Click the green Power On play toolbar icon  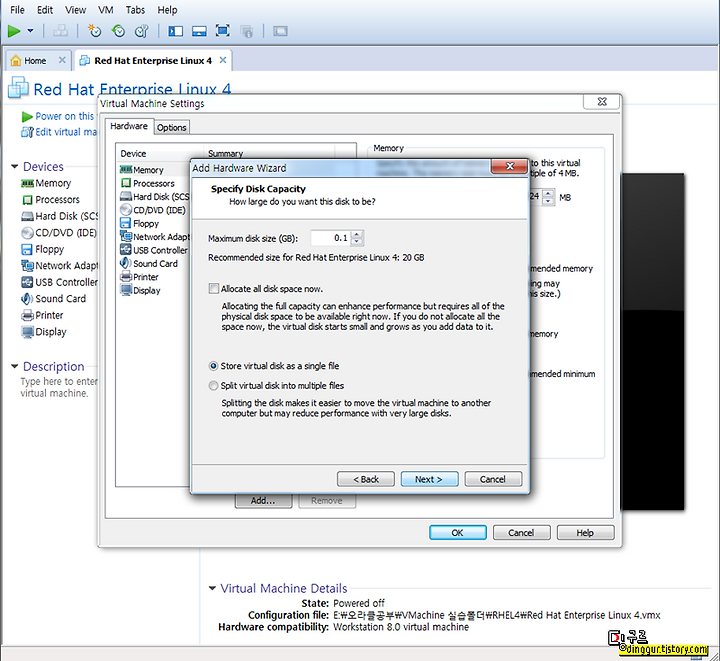pyautogui.click(x=14, y=31)
